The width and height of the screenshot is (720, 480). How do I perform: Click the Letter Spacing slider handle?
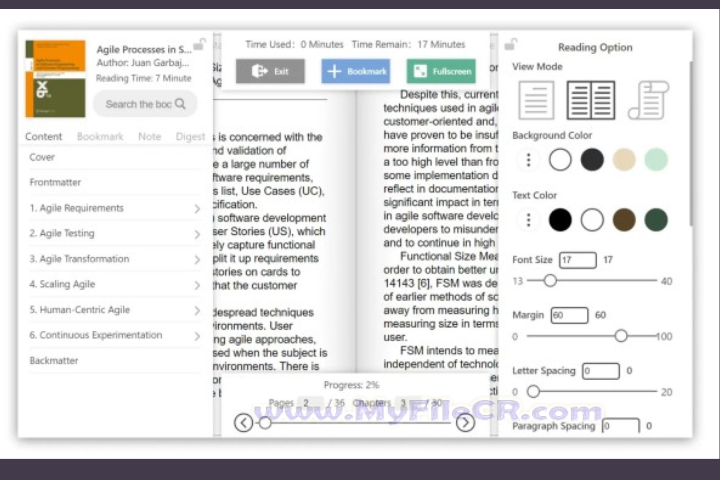click(533, 391)
